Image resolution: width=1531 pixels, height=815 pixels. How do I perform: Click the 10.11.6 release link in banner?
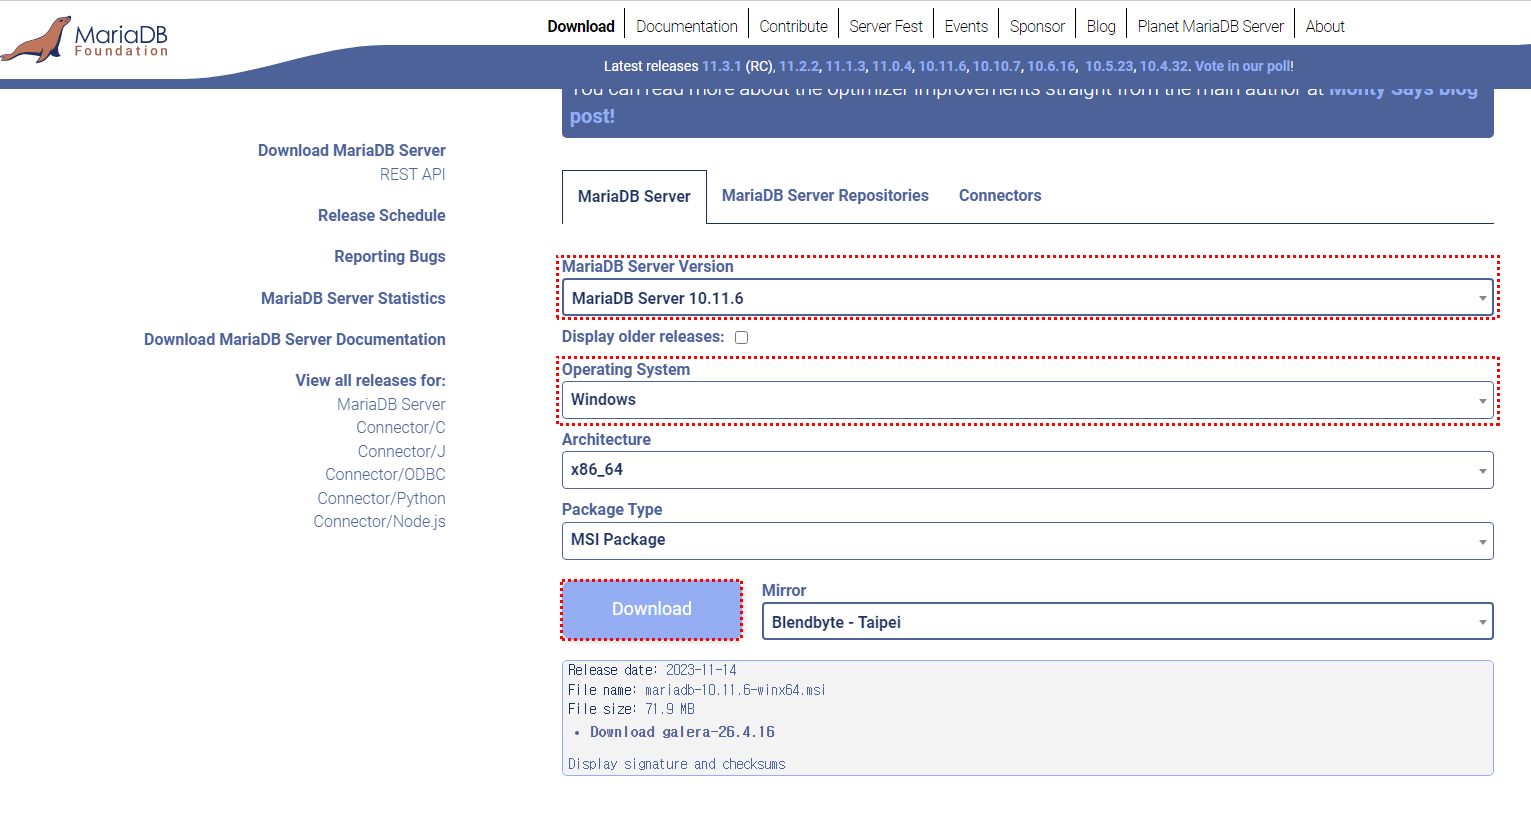click(942, 66)
